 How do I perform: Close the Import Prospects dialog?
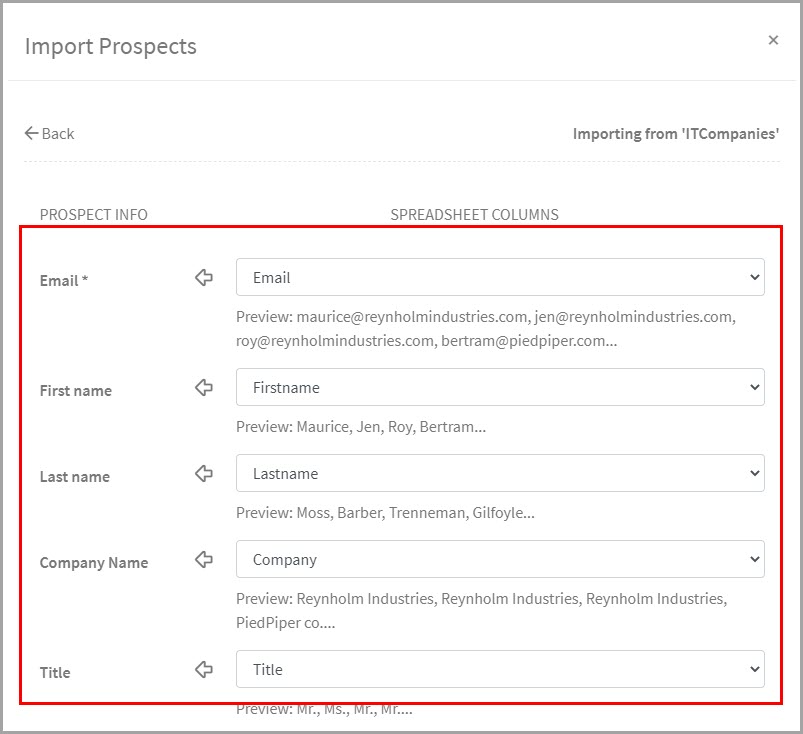(773, 40)
